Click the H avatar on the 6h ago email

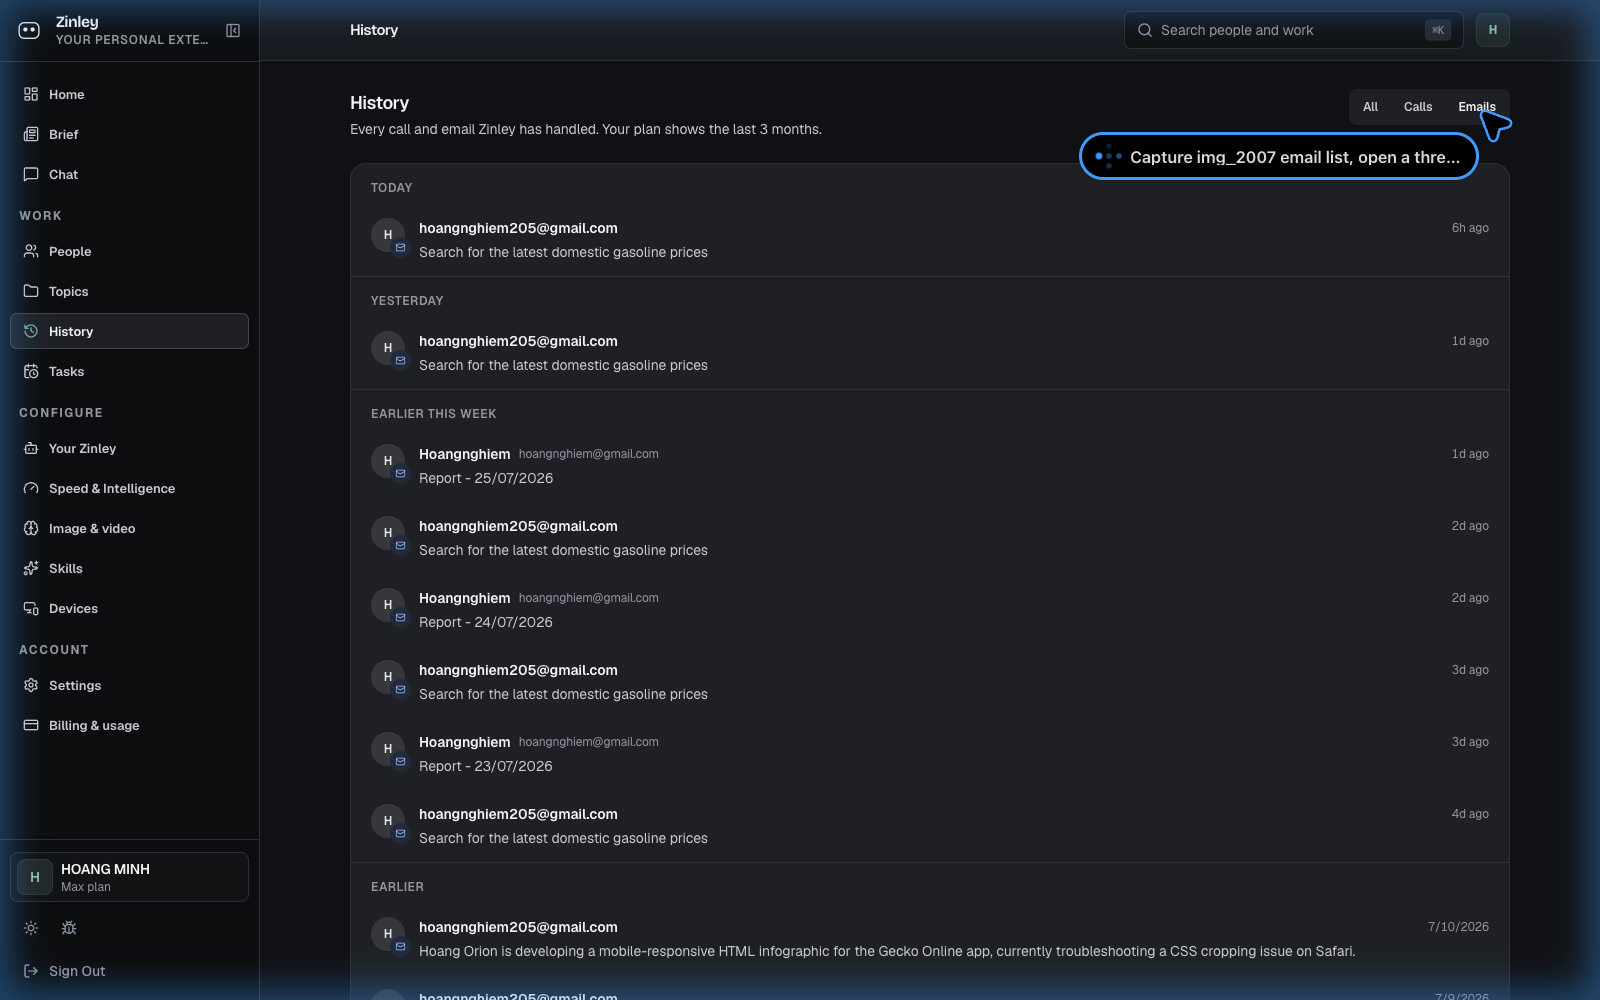coord(388,235)
